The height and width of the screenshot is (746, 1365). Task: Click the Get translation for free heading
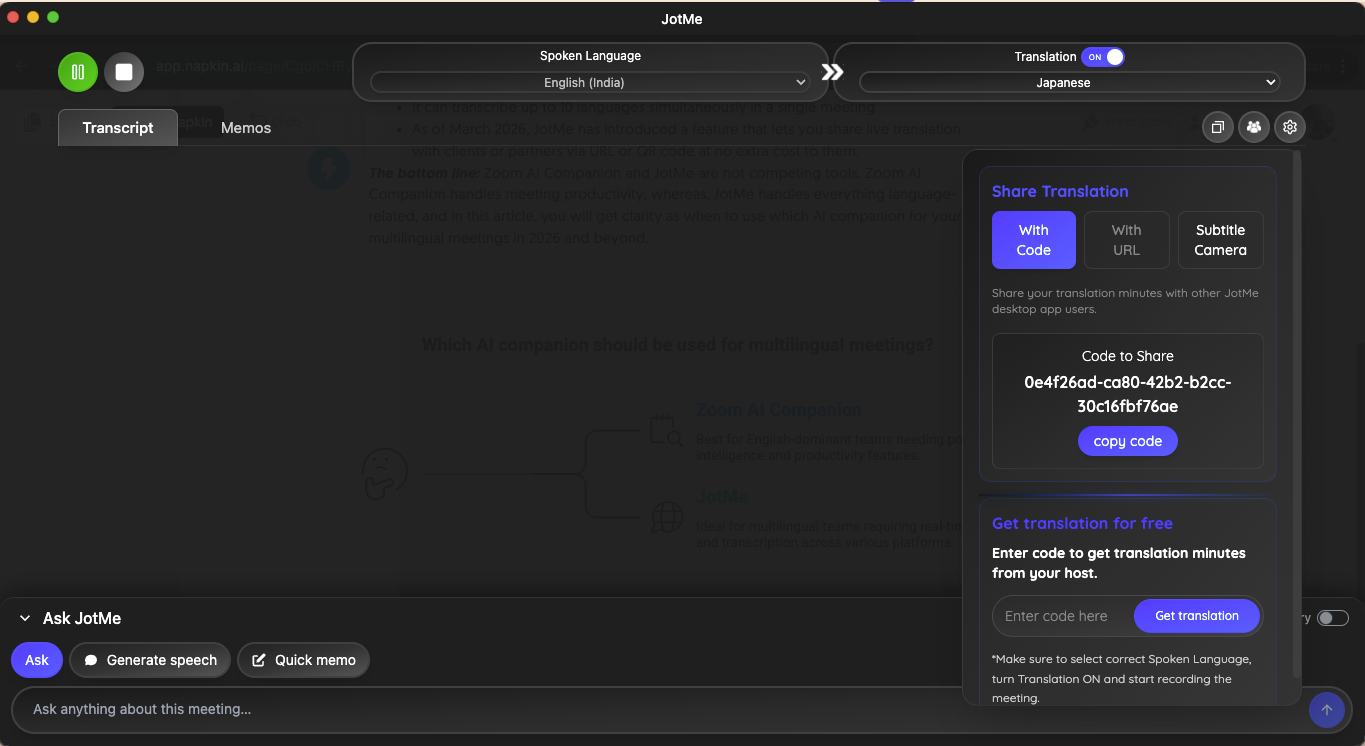pyautogui.click(x=1082, y=523)
